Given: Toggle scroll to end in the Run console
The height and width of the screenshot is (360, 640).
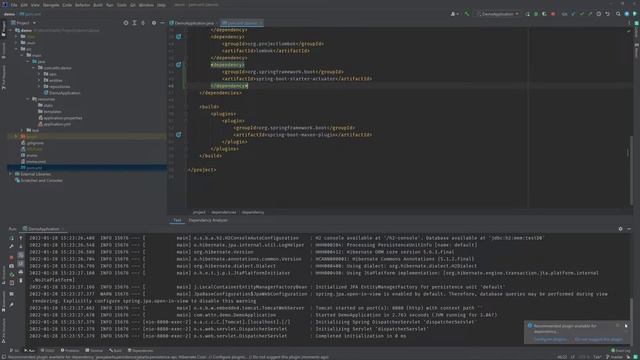Looking at the screenshot, I should click(x=21, y=264).
